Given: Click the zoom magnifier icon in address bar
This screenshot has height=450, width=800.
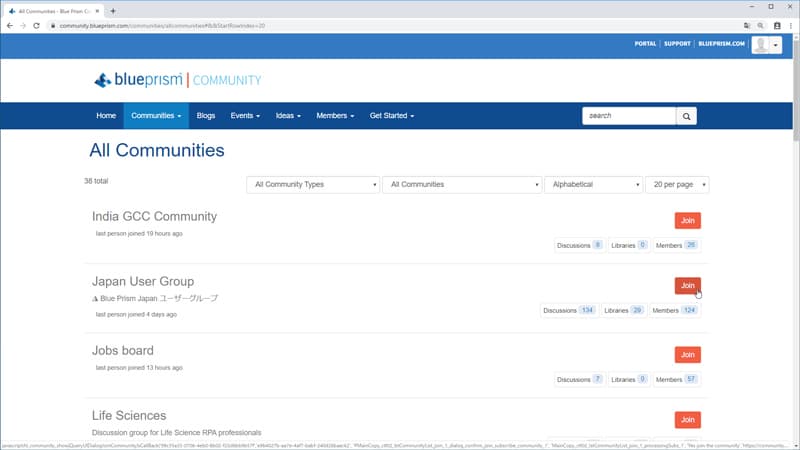Looking at the screenshot, I should point(761,26).
